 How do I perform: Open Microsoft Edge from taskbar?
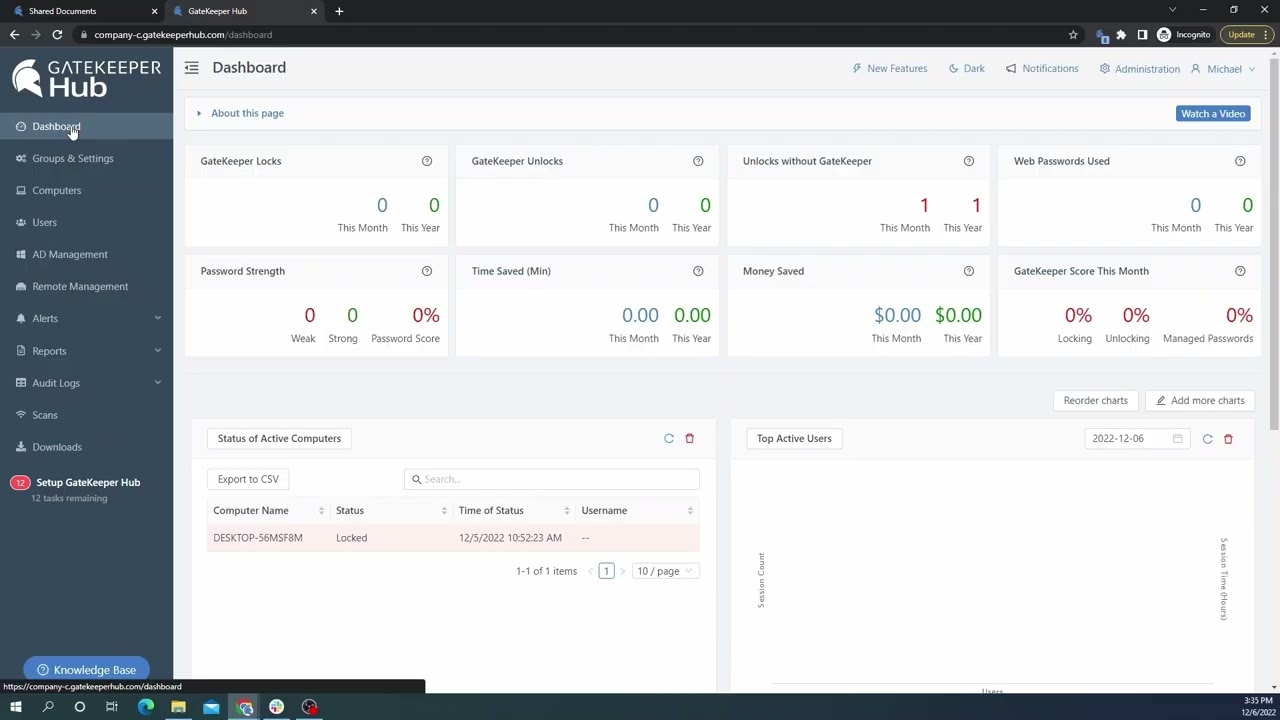tap(146, 707)
